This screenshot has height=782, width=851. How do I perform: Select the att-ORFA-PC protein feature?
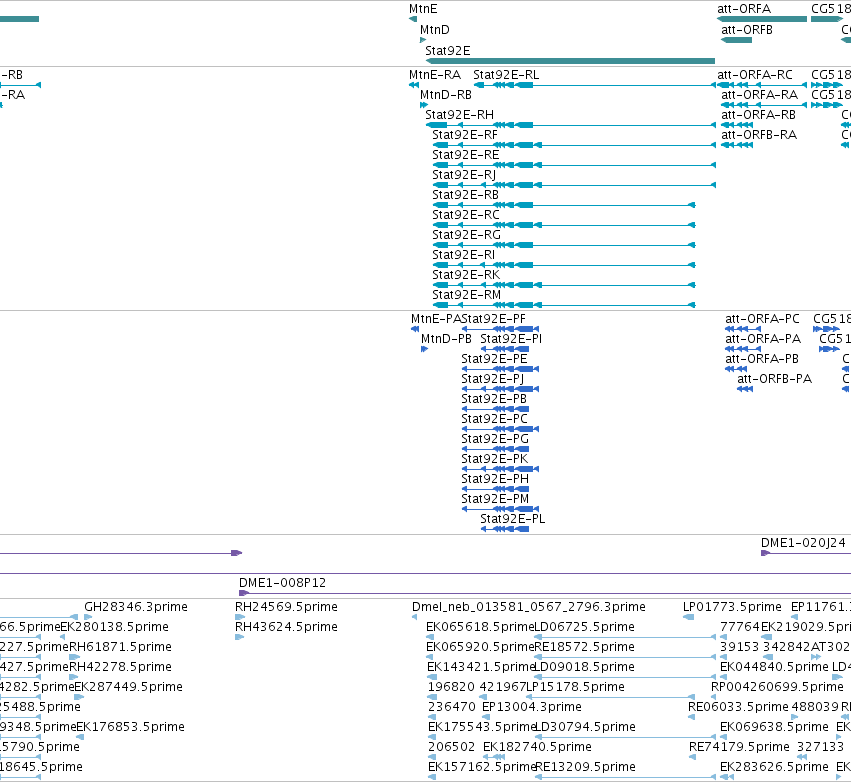[x=743, y=329]
